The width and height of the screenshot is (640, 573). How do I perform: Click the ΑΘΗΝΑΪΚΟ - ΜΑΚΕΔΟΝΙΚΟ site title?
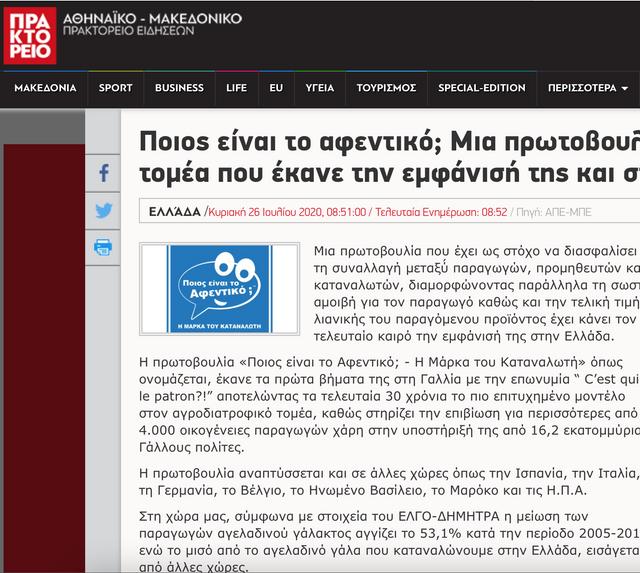[153, 18]
